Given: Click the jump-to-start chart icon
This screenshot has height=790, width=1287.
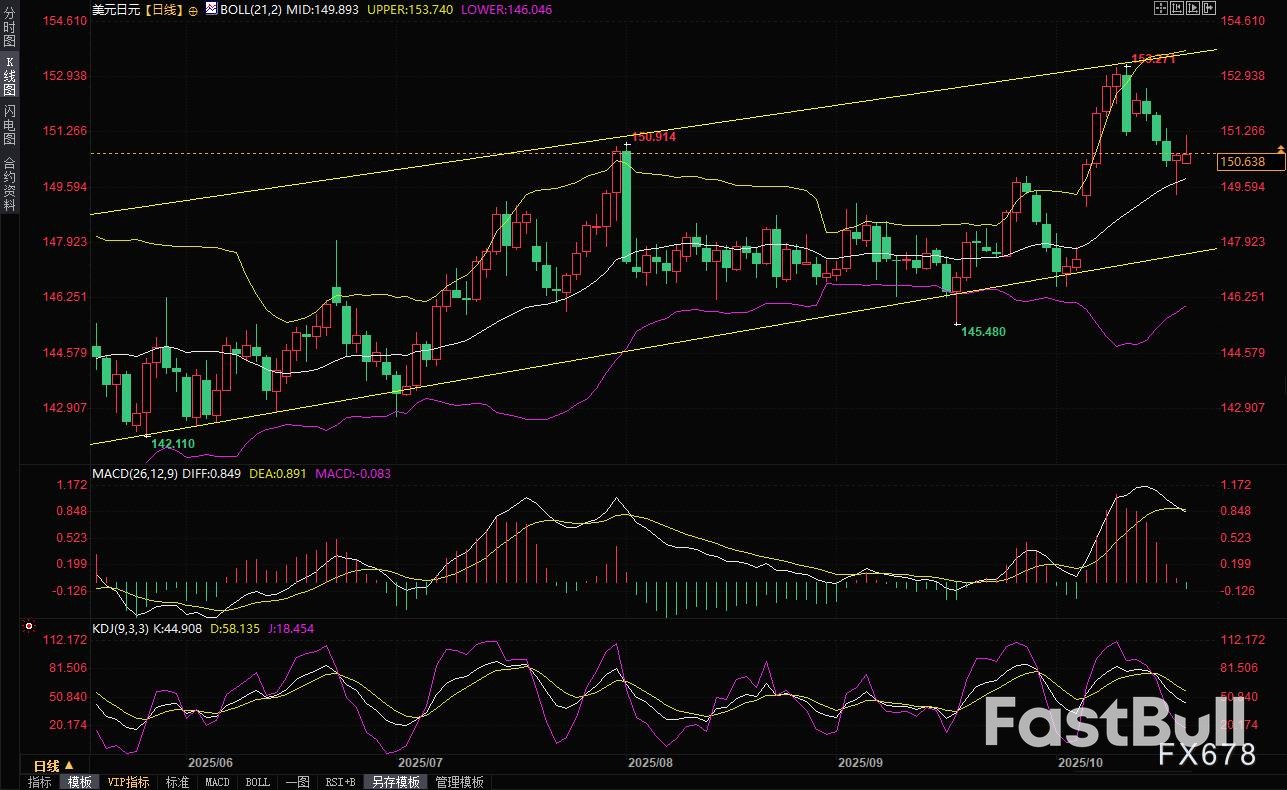Looking at the screenshot, I should (1176, 8).
